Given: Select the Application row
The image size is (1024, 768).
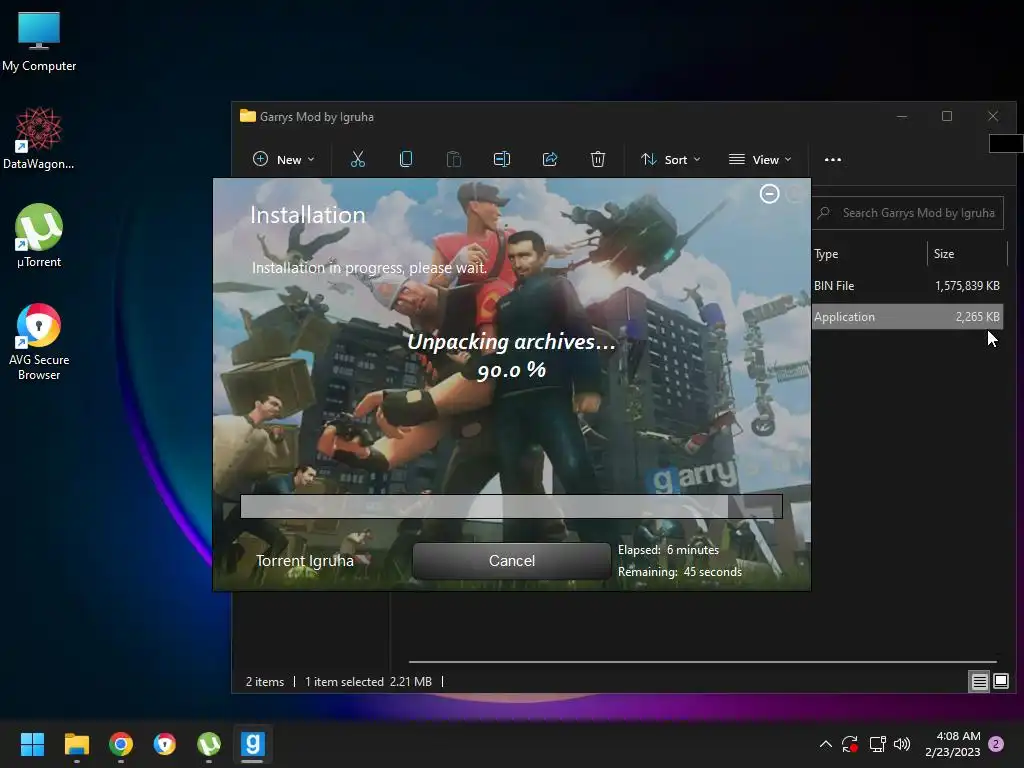Looking at the screenshot, I should (908, 317).
